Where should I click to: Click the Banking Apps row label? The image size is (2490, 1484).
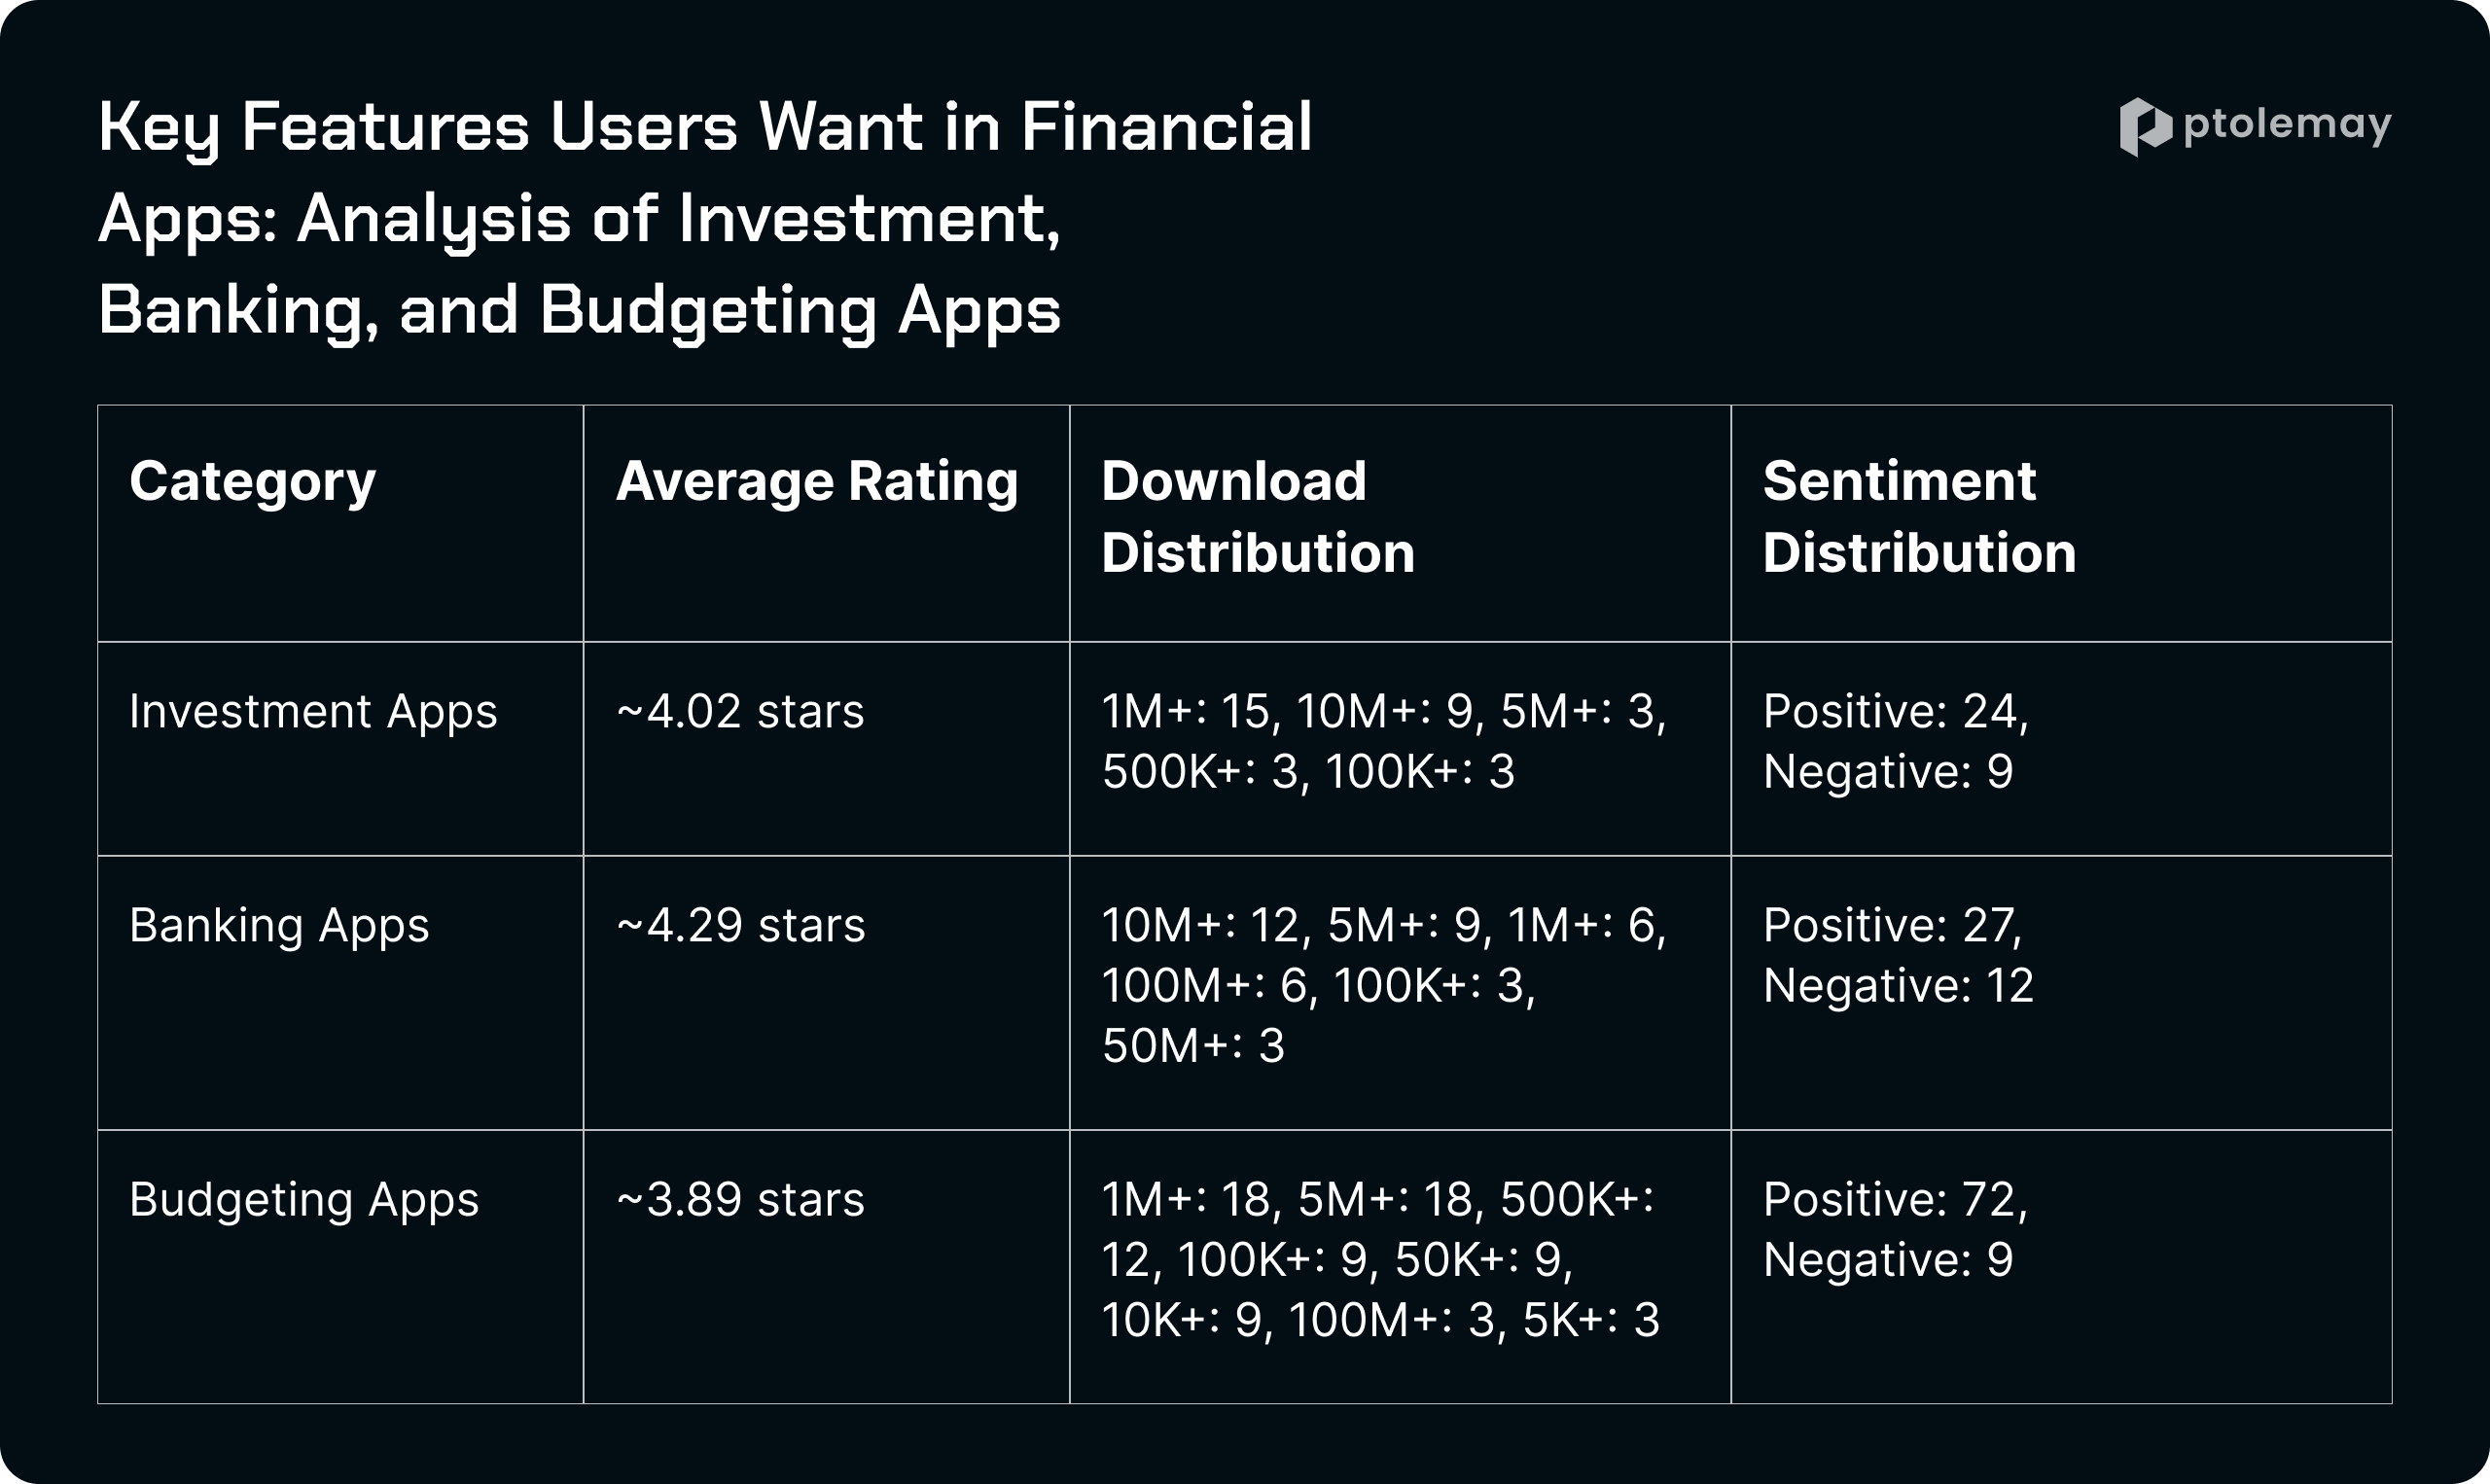pos(279,926)
